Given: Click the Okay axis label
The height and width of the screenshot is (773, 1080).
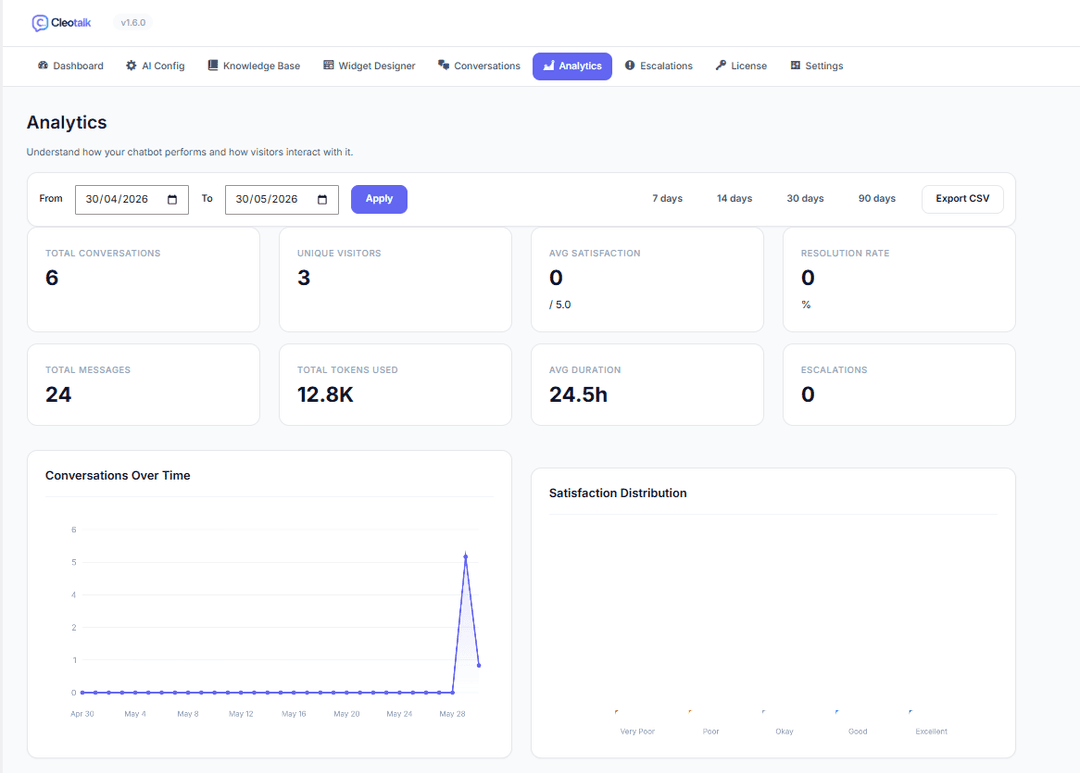Looking at the screenshot, I should (785, 732).
